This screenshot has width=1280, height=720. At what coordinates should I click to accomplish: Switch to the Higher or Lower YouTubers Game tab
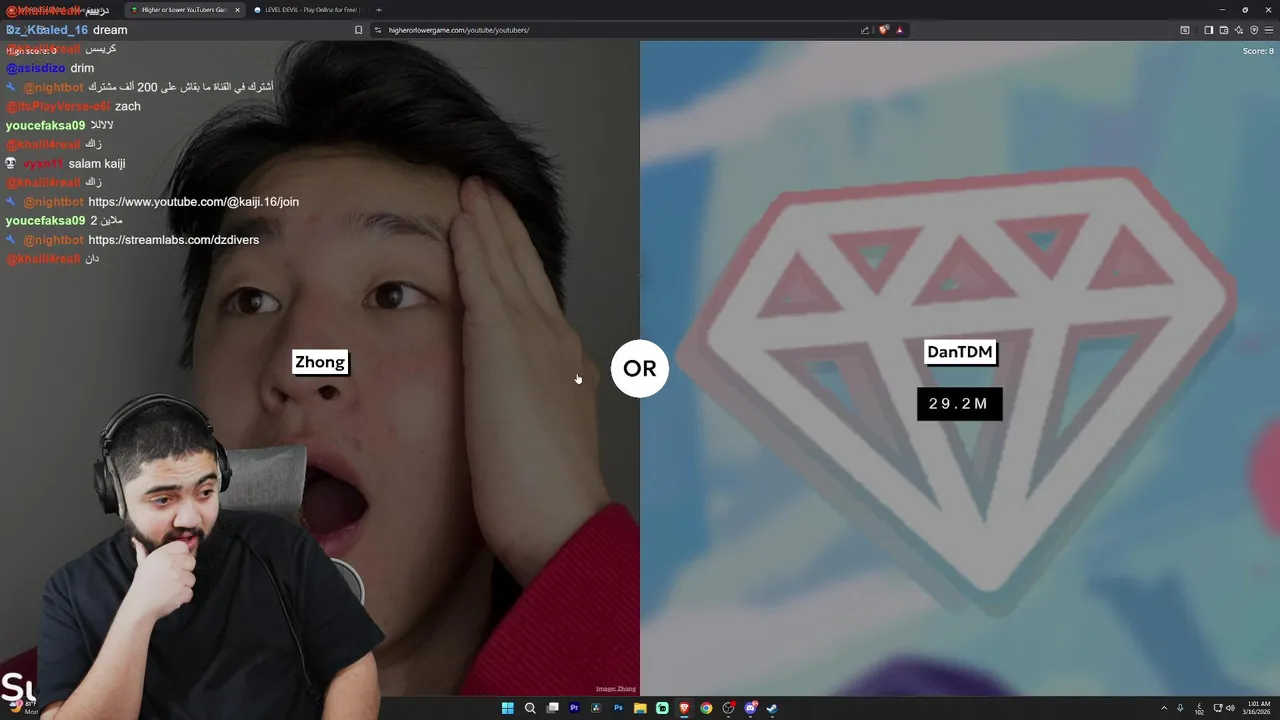pos(185,10)
